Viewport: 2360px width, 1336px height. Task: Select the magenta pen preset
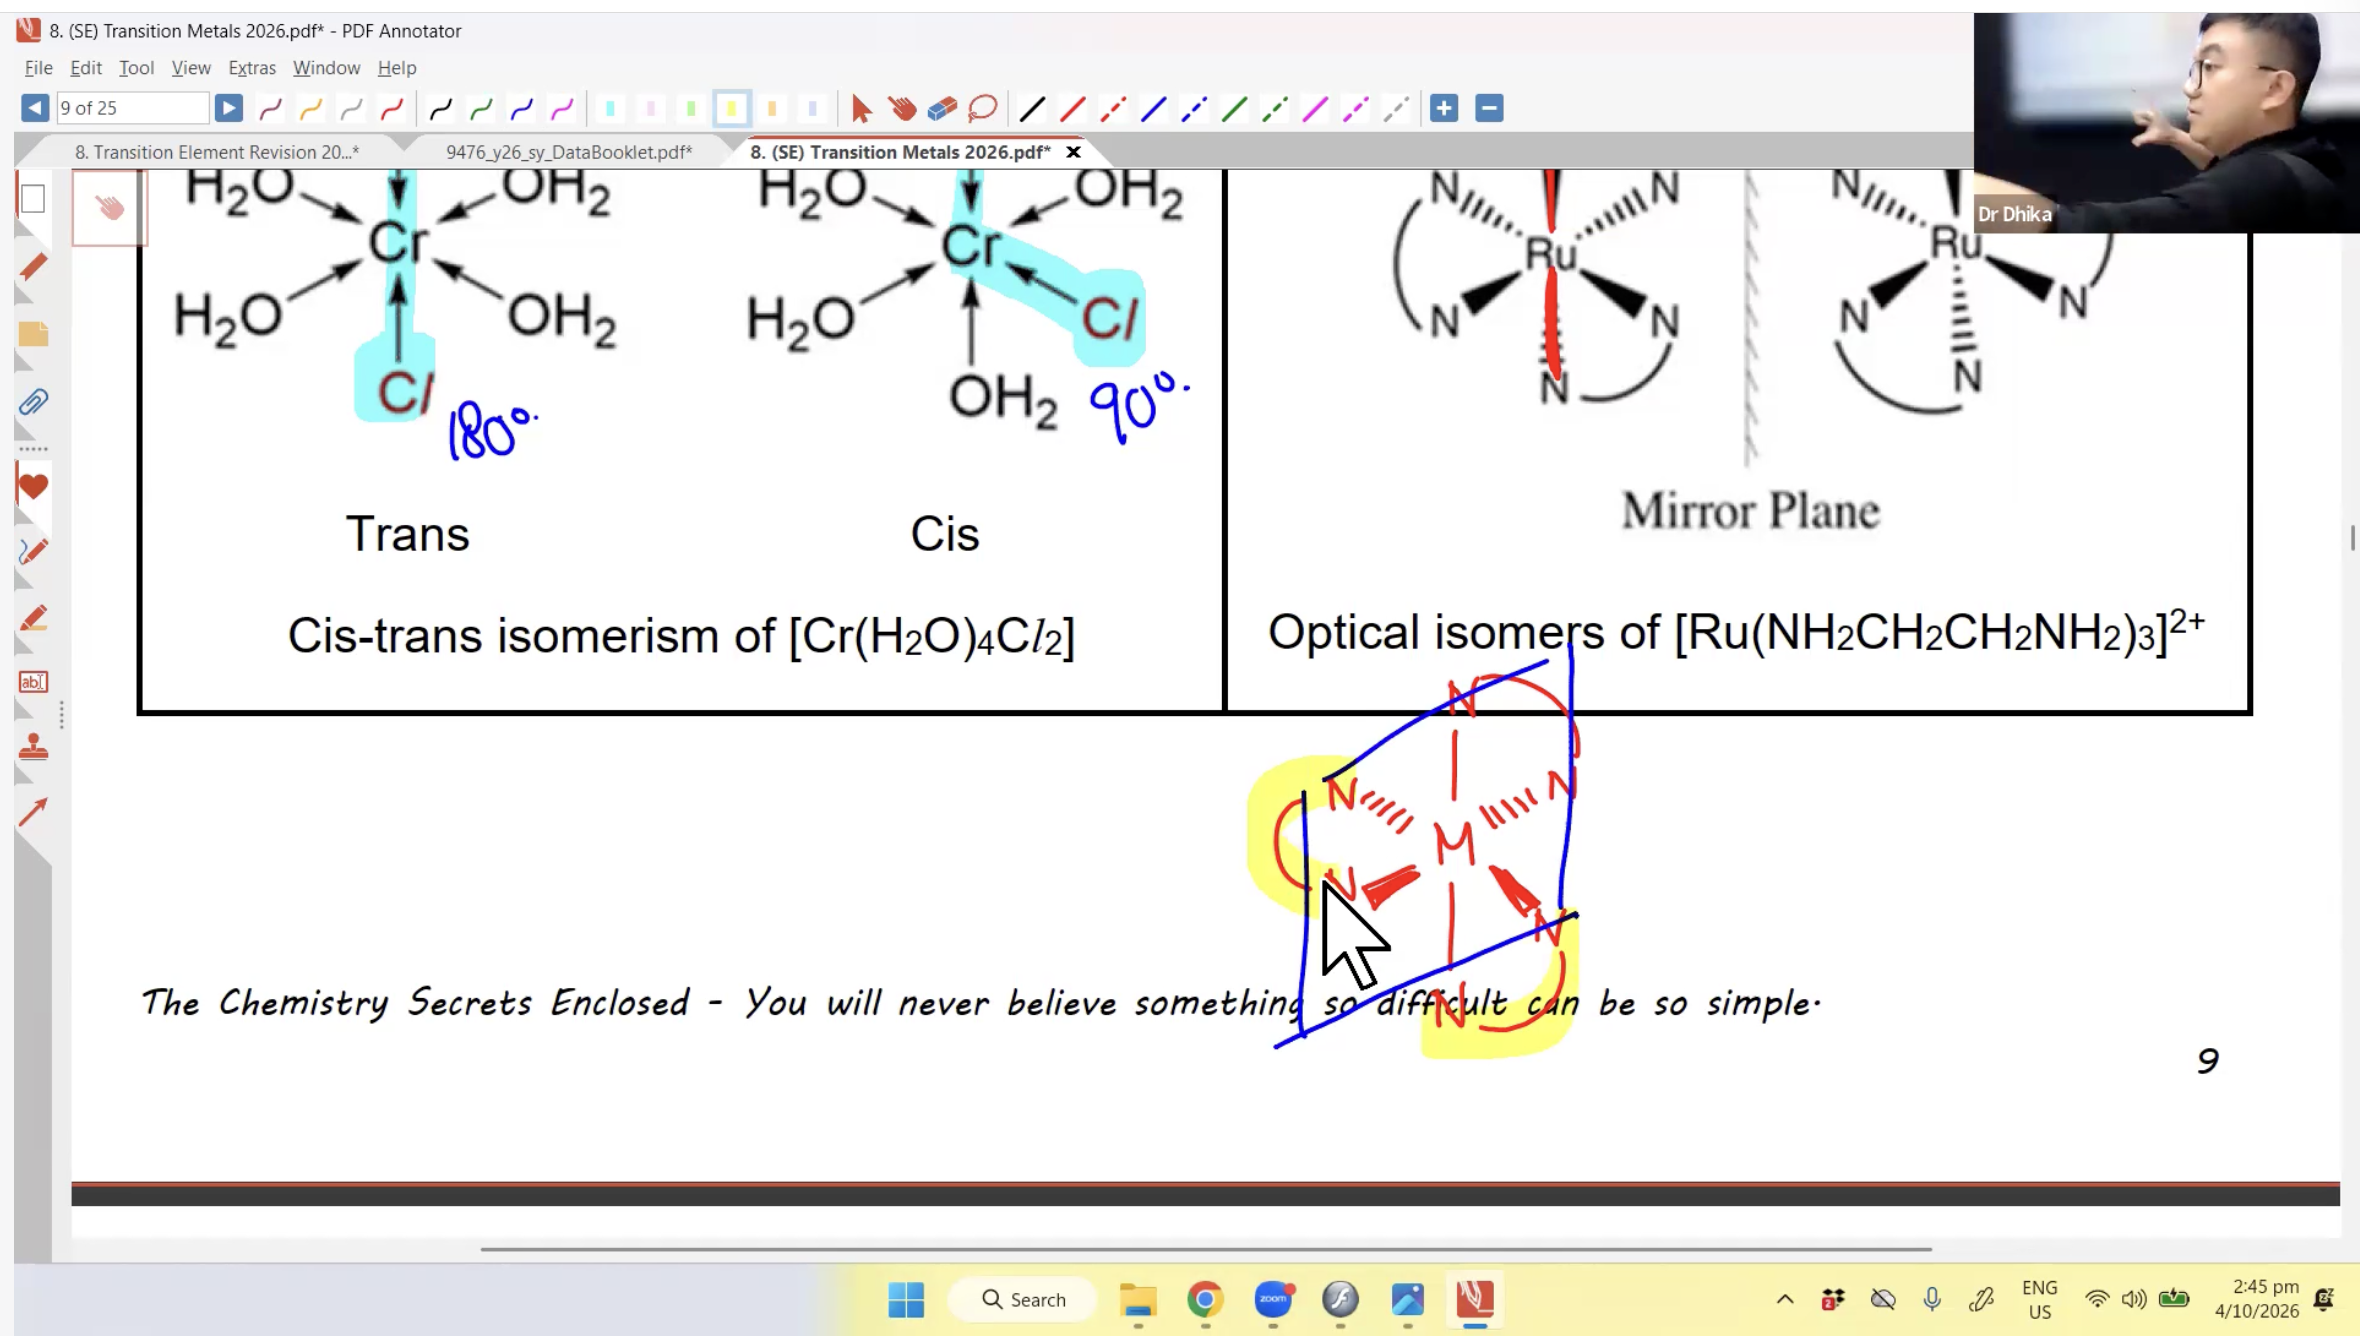click(562, 108)
